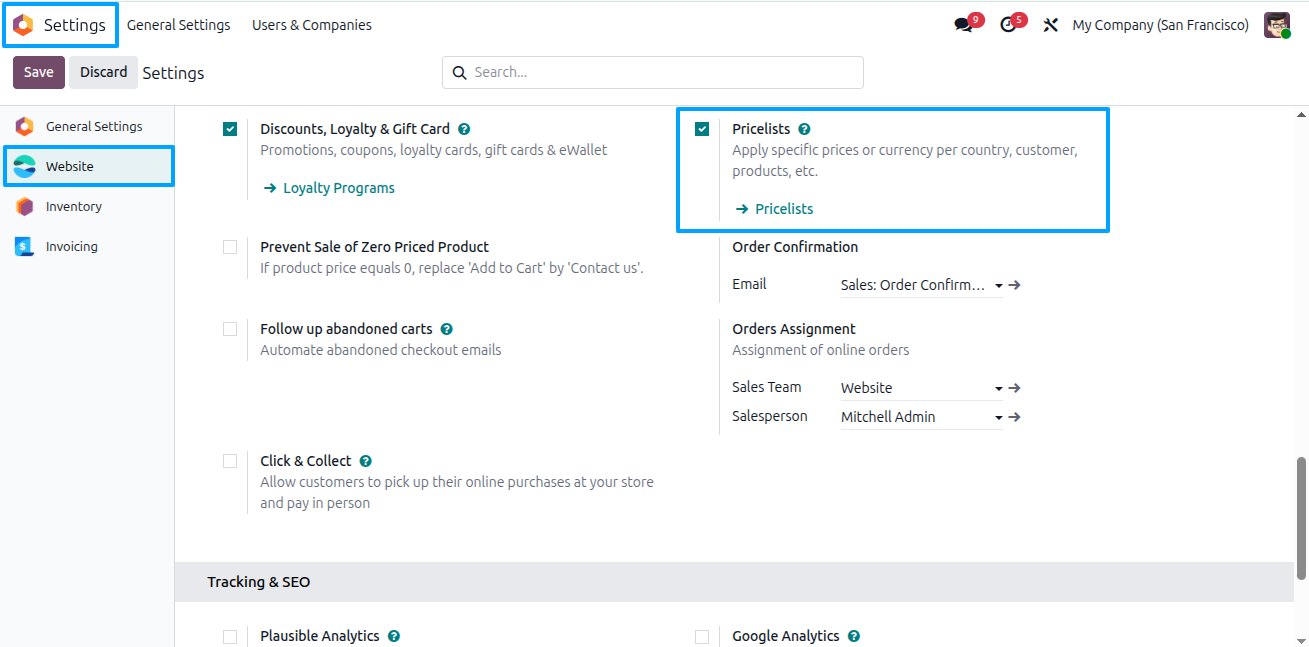The width and height of the screenshot is (1309, 647).
Task: Open the activities clock icon with 5 badge
Action: 1008,25
